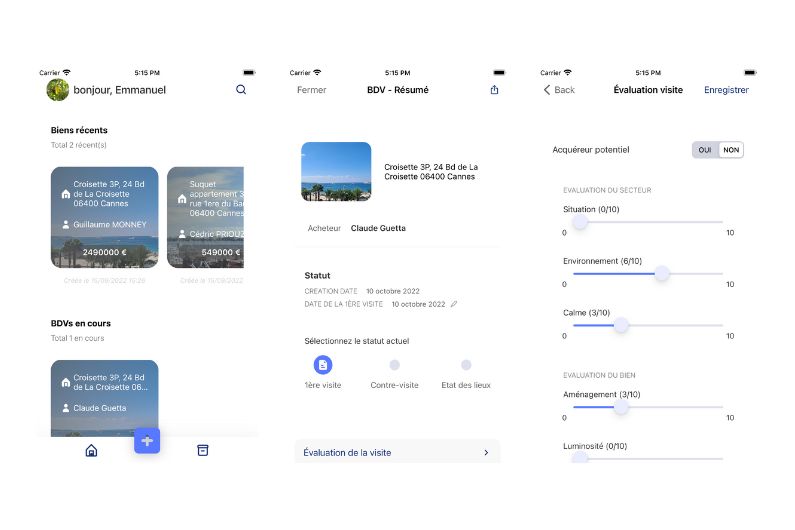Click the 1ère visite label
The image size is (795, 530).
pos(323,385)
